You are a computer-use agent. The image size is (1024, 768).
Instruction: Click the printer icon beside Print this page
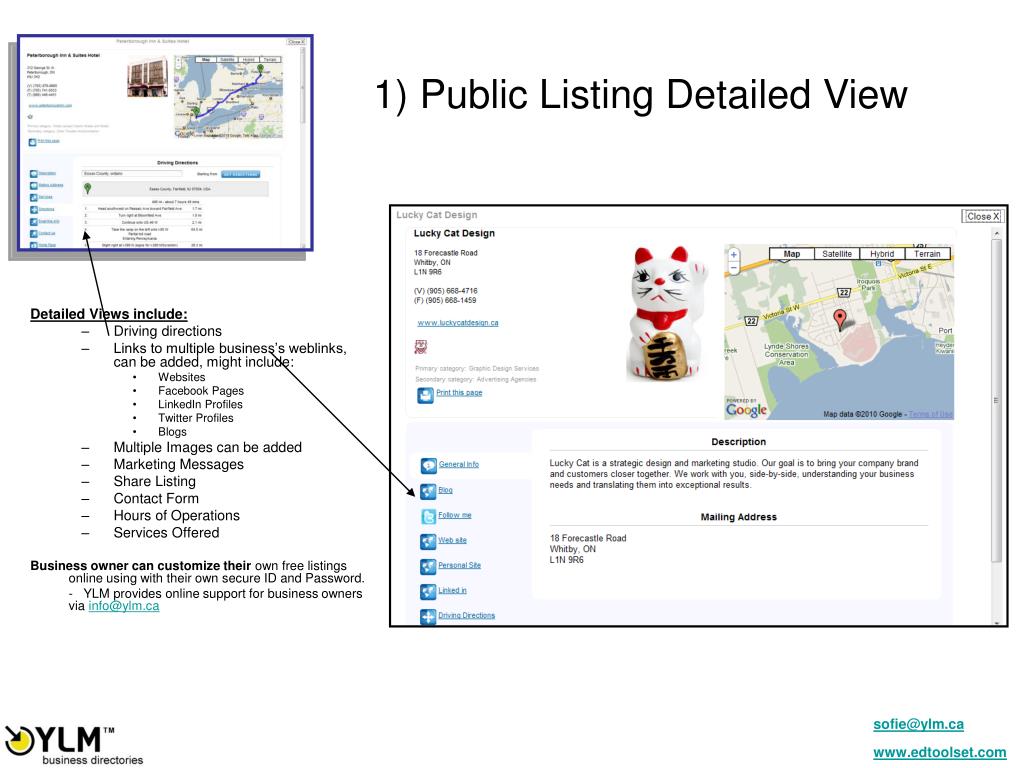click(425, 394)
